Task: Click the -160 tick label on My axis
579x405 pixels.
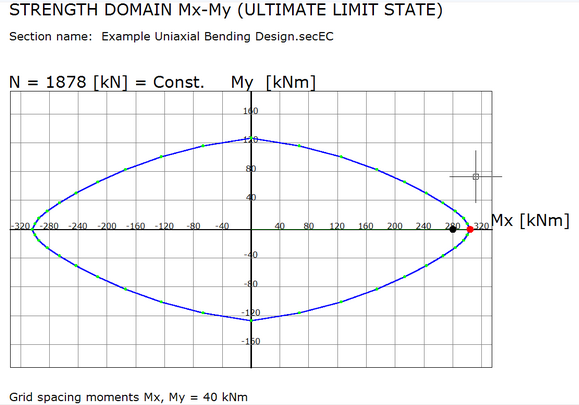Action: click(x=250, y=341)
